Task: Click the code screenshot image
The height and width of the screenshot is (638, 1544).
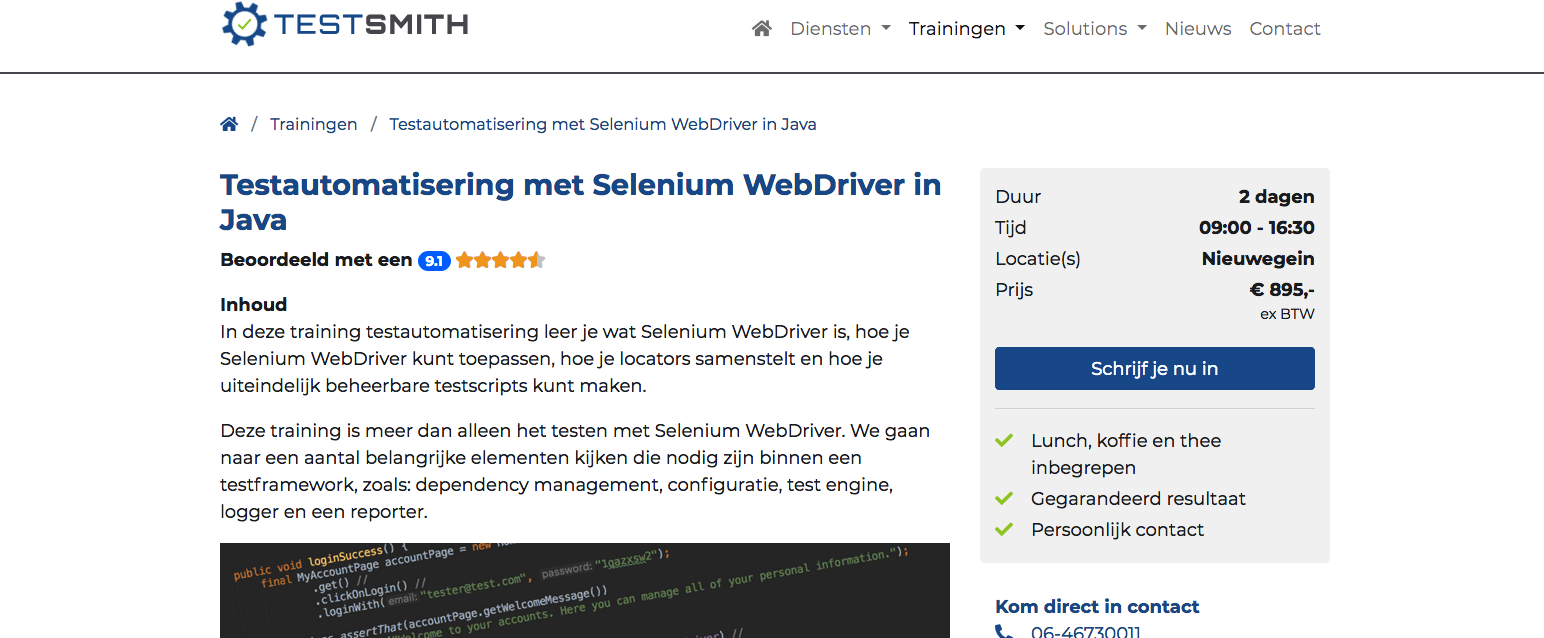Action: (585, 590)
